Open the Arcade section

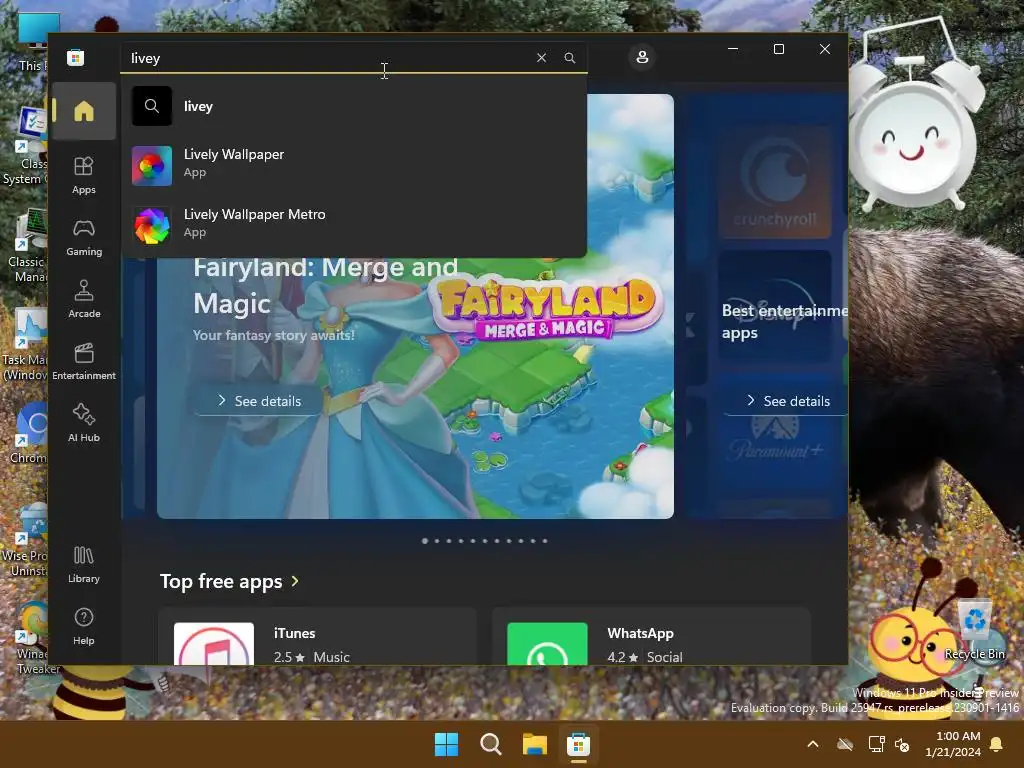pyautogui.click(x=84, y=299)
